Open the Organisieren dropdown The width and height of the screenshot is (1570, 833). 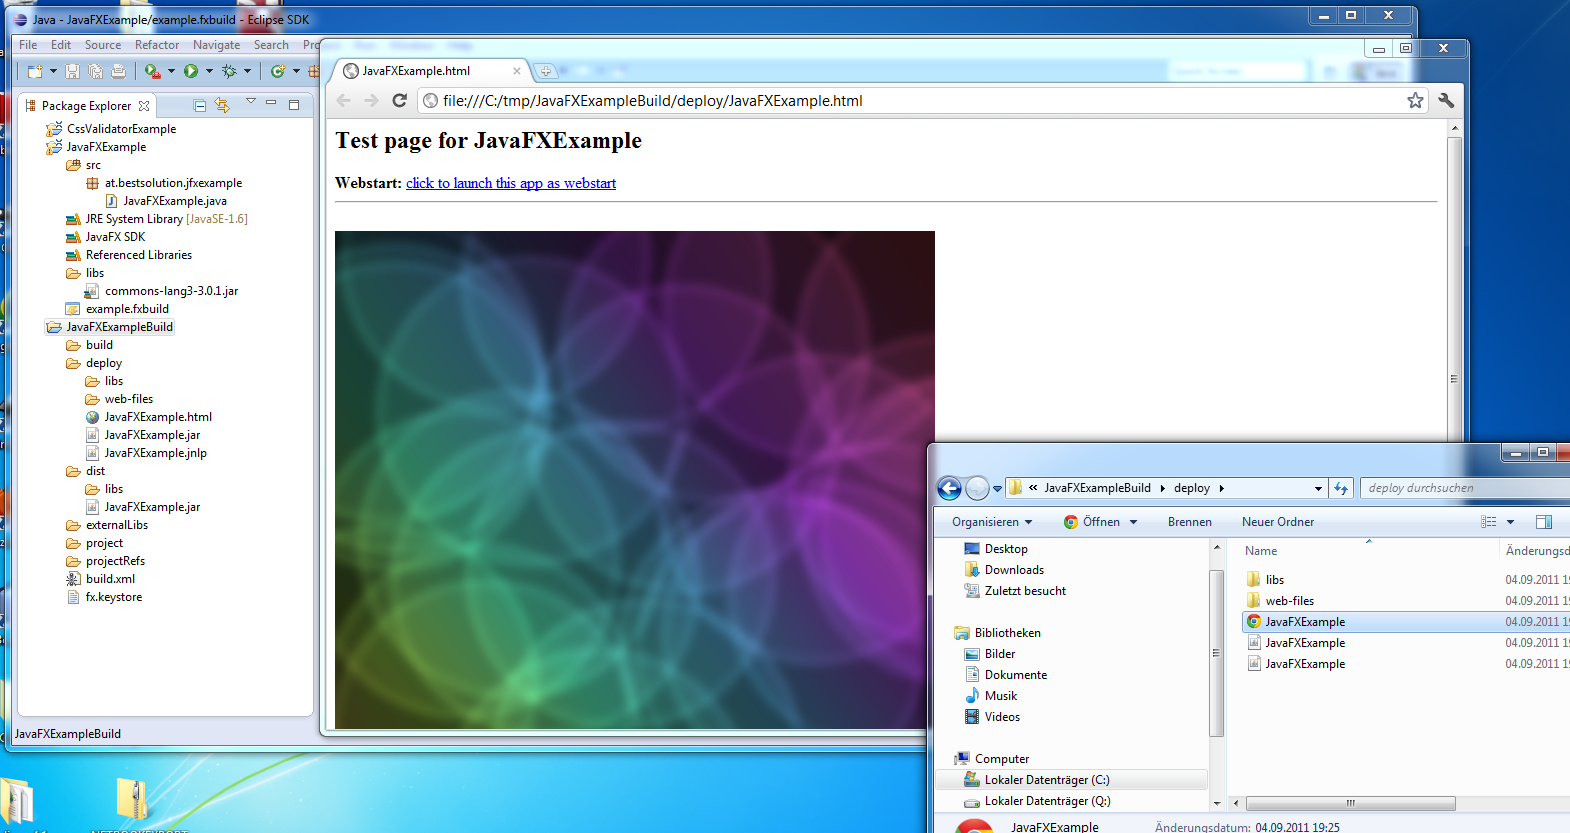[x=991, y=522]
